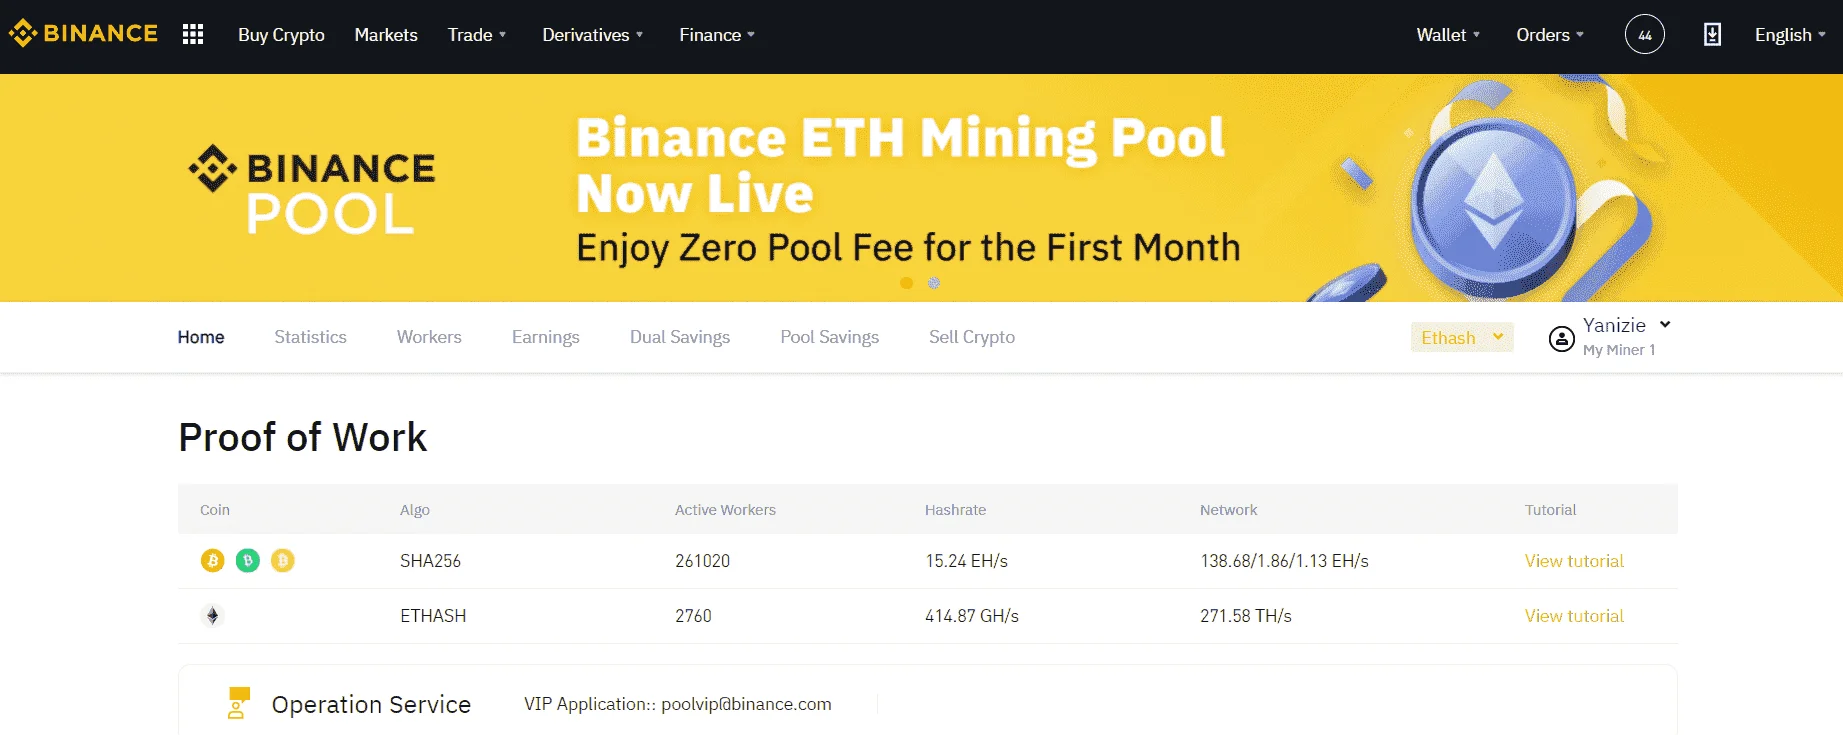Open the Dual Savings tab
This screenshot has height=735, width=1843.
click(x=680, y=337)
